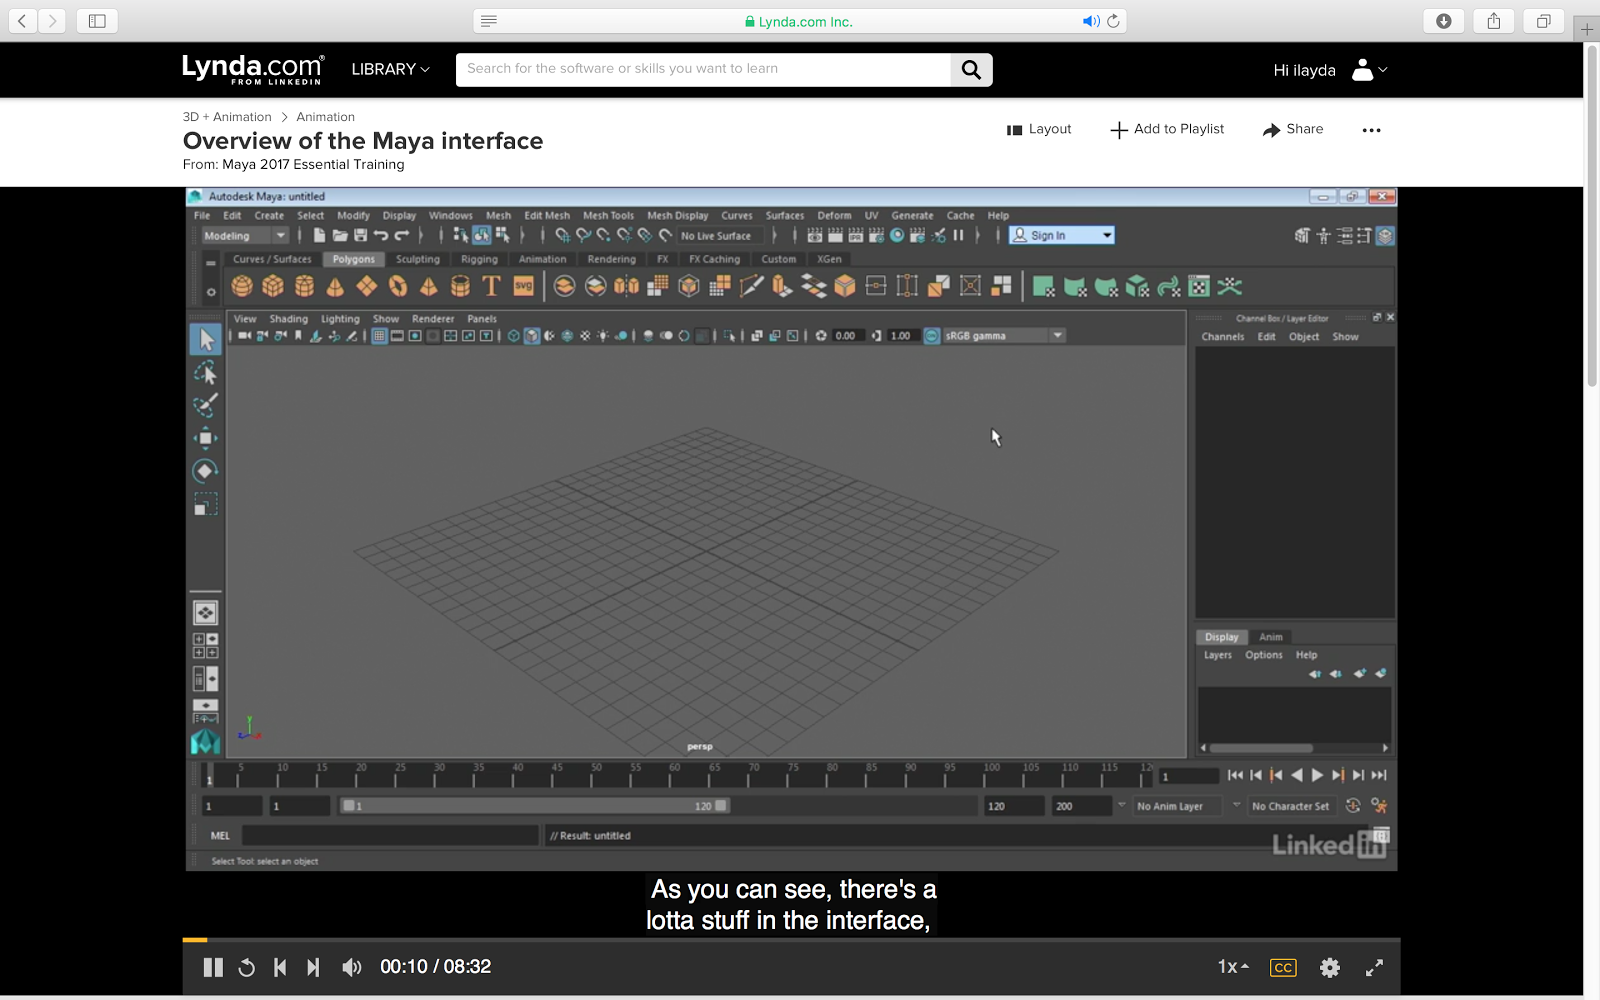This screenshot has width=1600, height=1000.
Task: Open the three-dot more options menu
Action: pos(1371,130)
